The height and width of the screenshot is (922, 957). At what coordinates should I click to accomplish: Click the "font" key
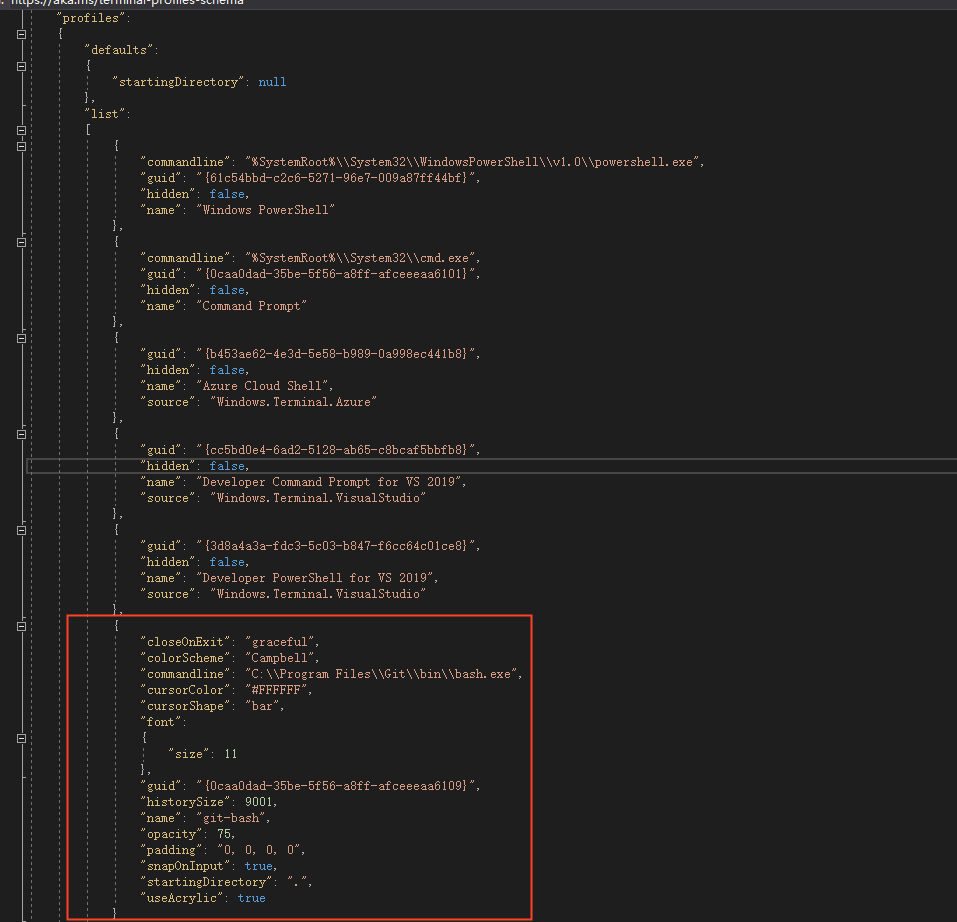(161, 722)
